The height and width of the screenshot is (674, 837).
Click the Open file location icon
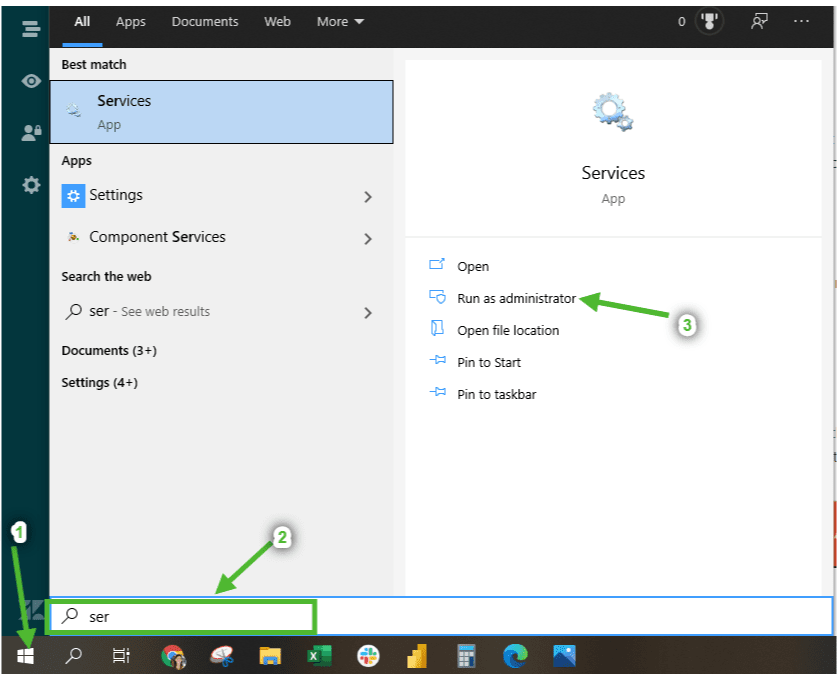(x=437, y=328)
